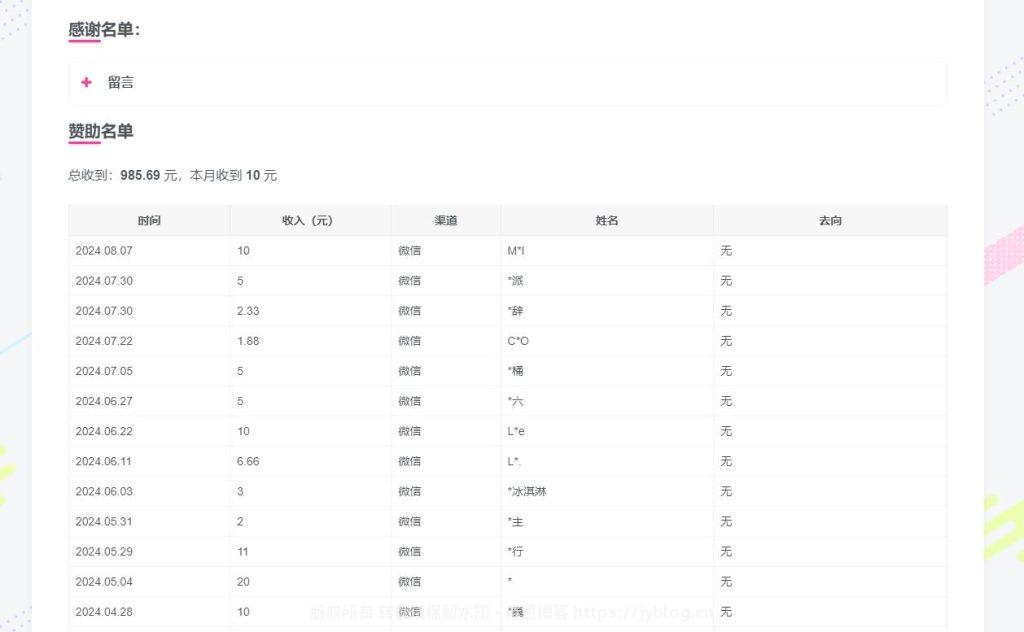
Task: Select the 渠道 column header
Action: pyautogui.click(x=445, y=220)
